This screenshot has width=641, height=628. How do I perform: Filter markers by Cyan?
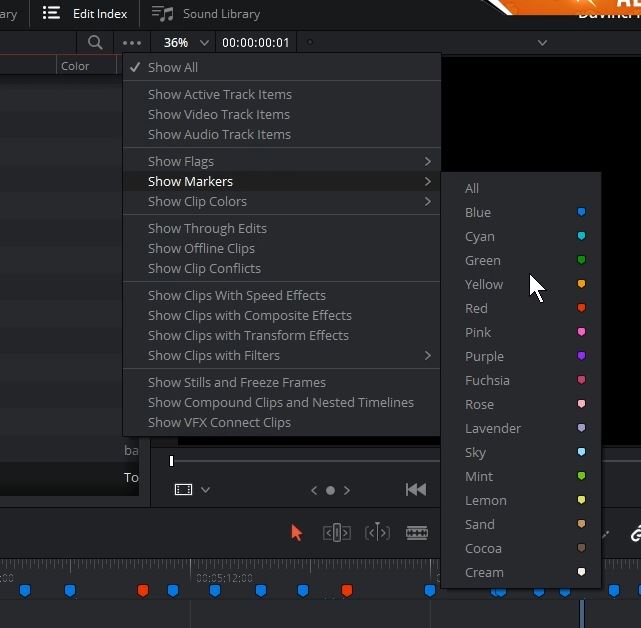[521, 237]
